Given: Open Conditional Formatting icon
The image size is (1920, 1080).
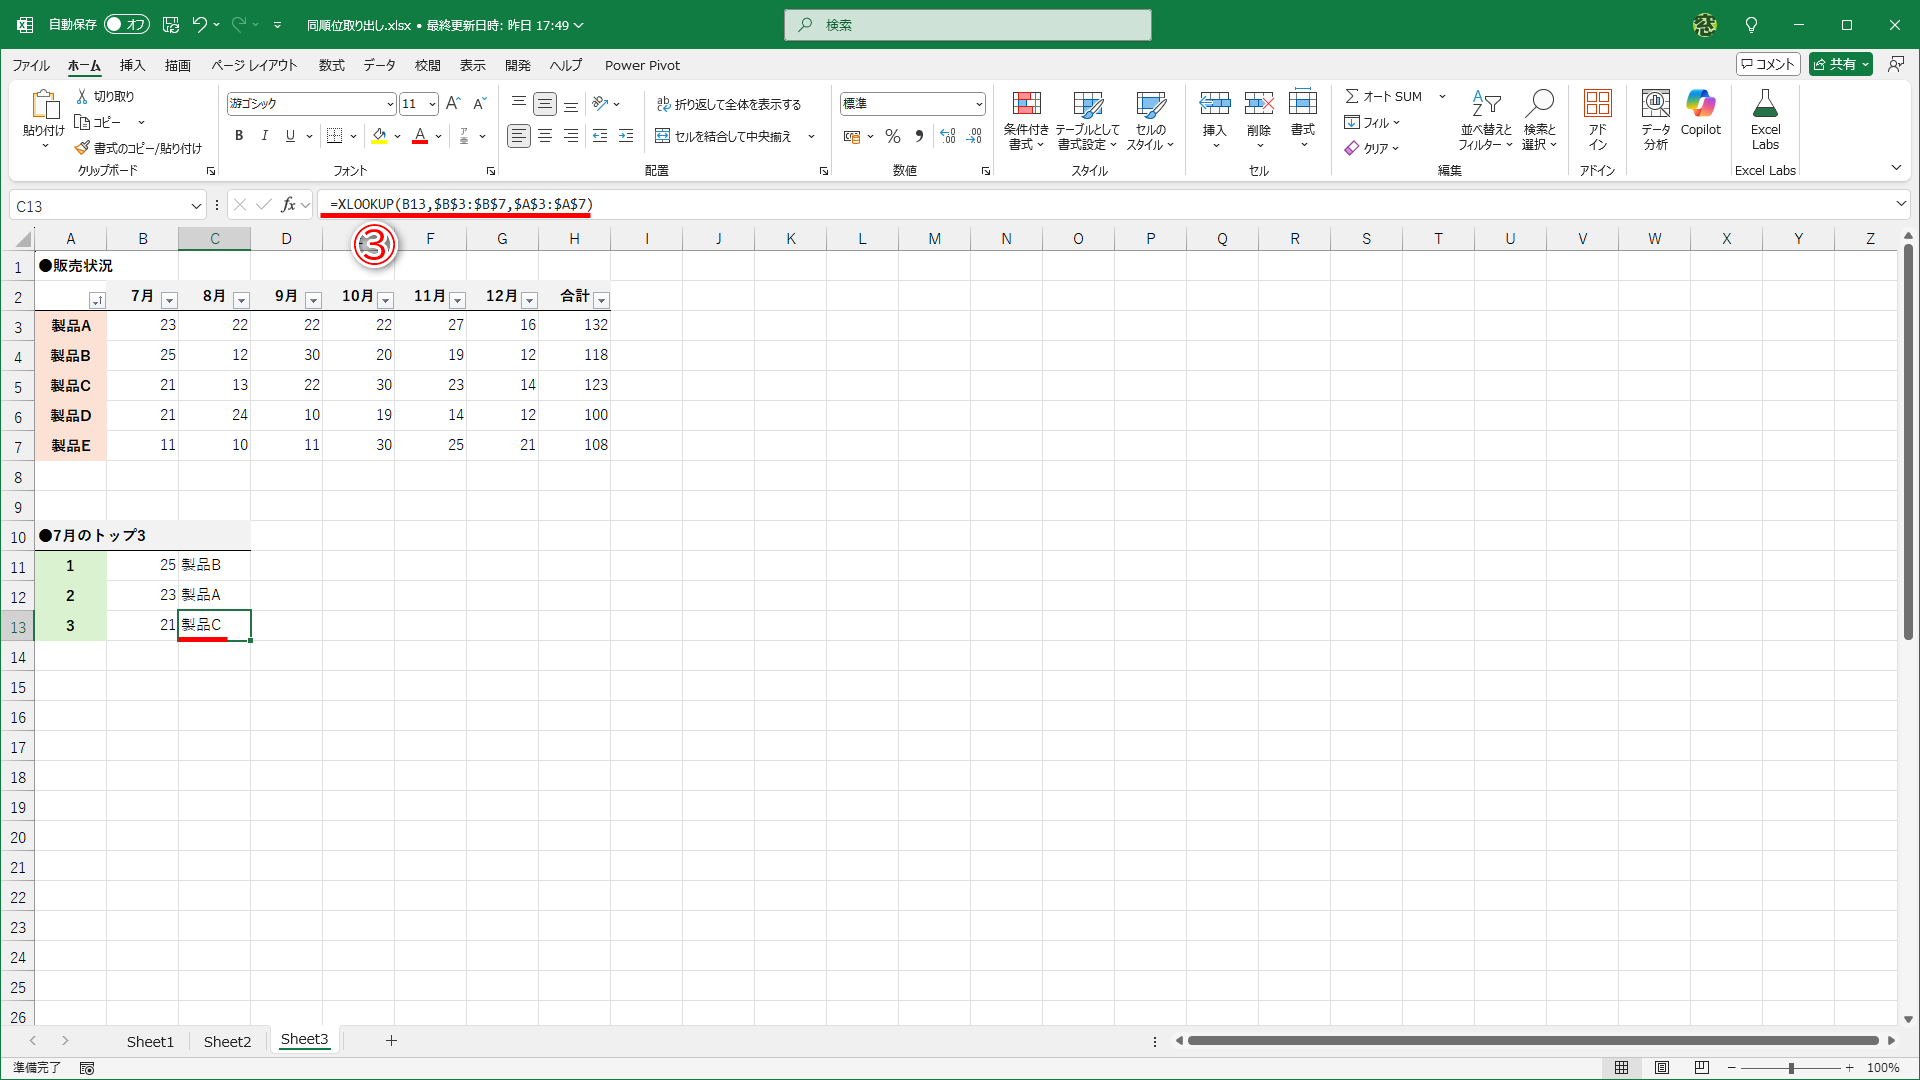Looking at the screenshot, I should tap(1026, 105).
